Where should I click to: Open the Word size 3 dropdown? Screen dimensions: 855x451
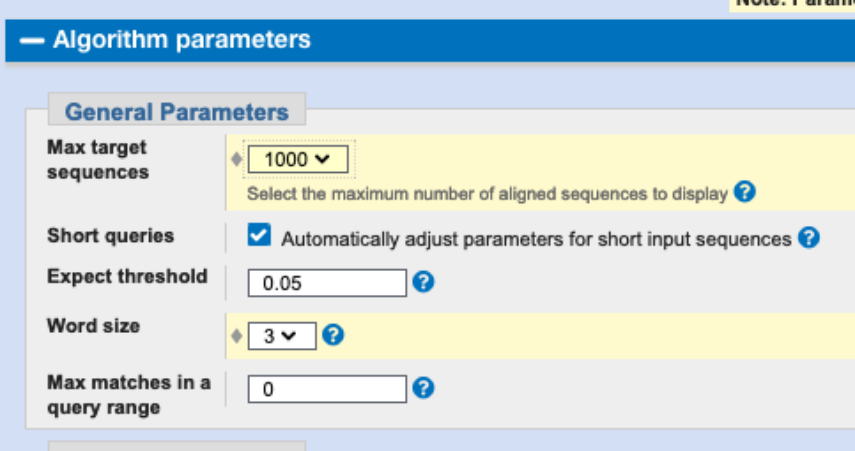[x=282, y=336]
